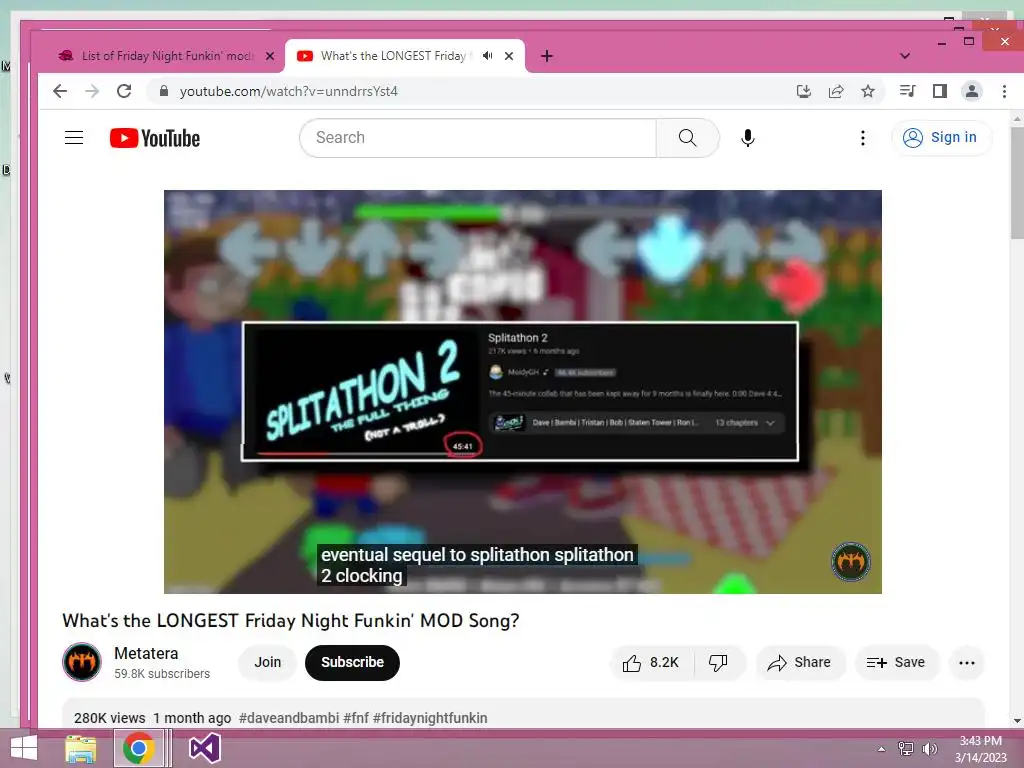Click video player to pause playback
This screenshot has width=1024, height=768.
[522, 392]
